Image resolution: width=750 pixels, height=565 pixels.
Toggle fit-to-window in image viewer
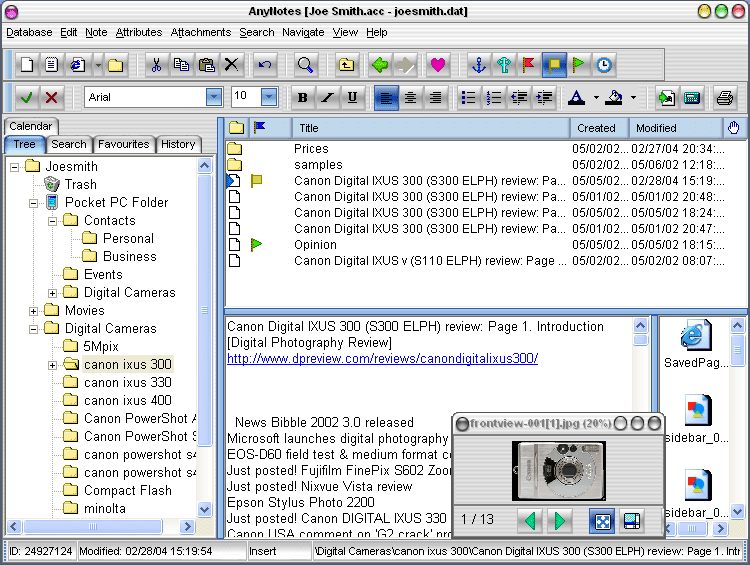(x=602, y=521)
